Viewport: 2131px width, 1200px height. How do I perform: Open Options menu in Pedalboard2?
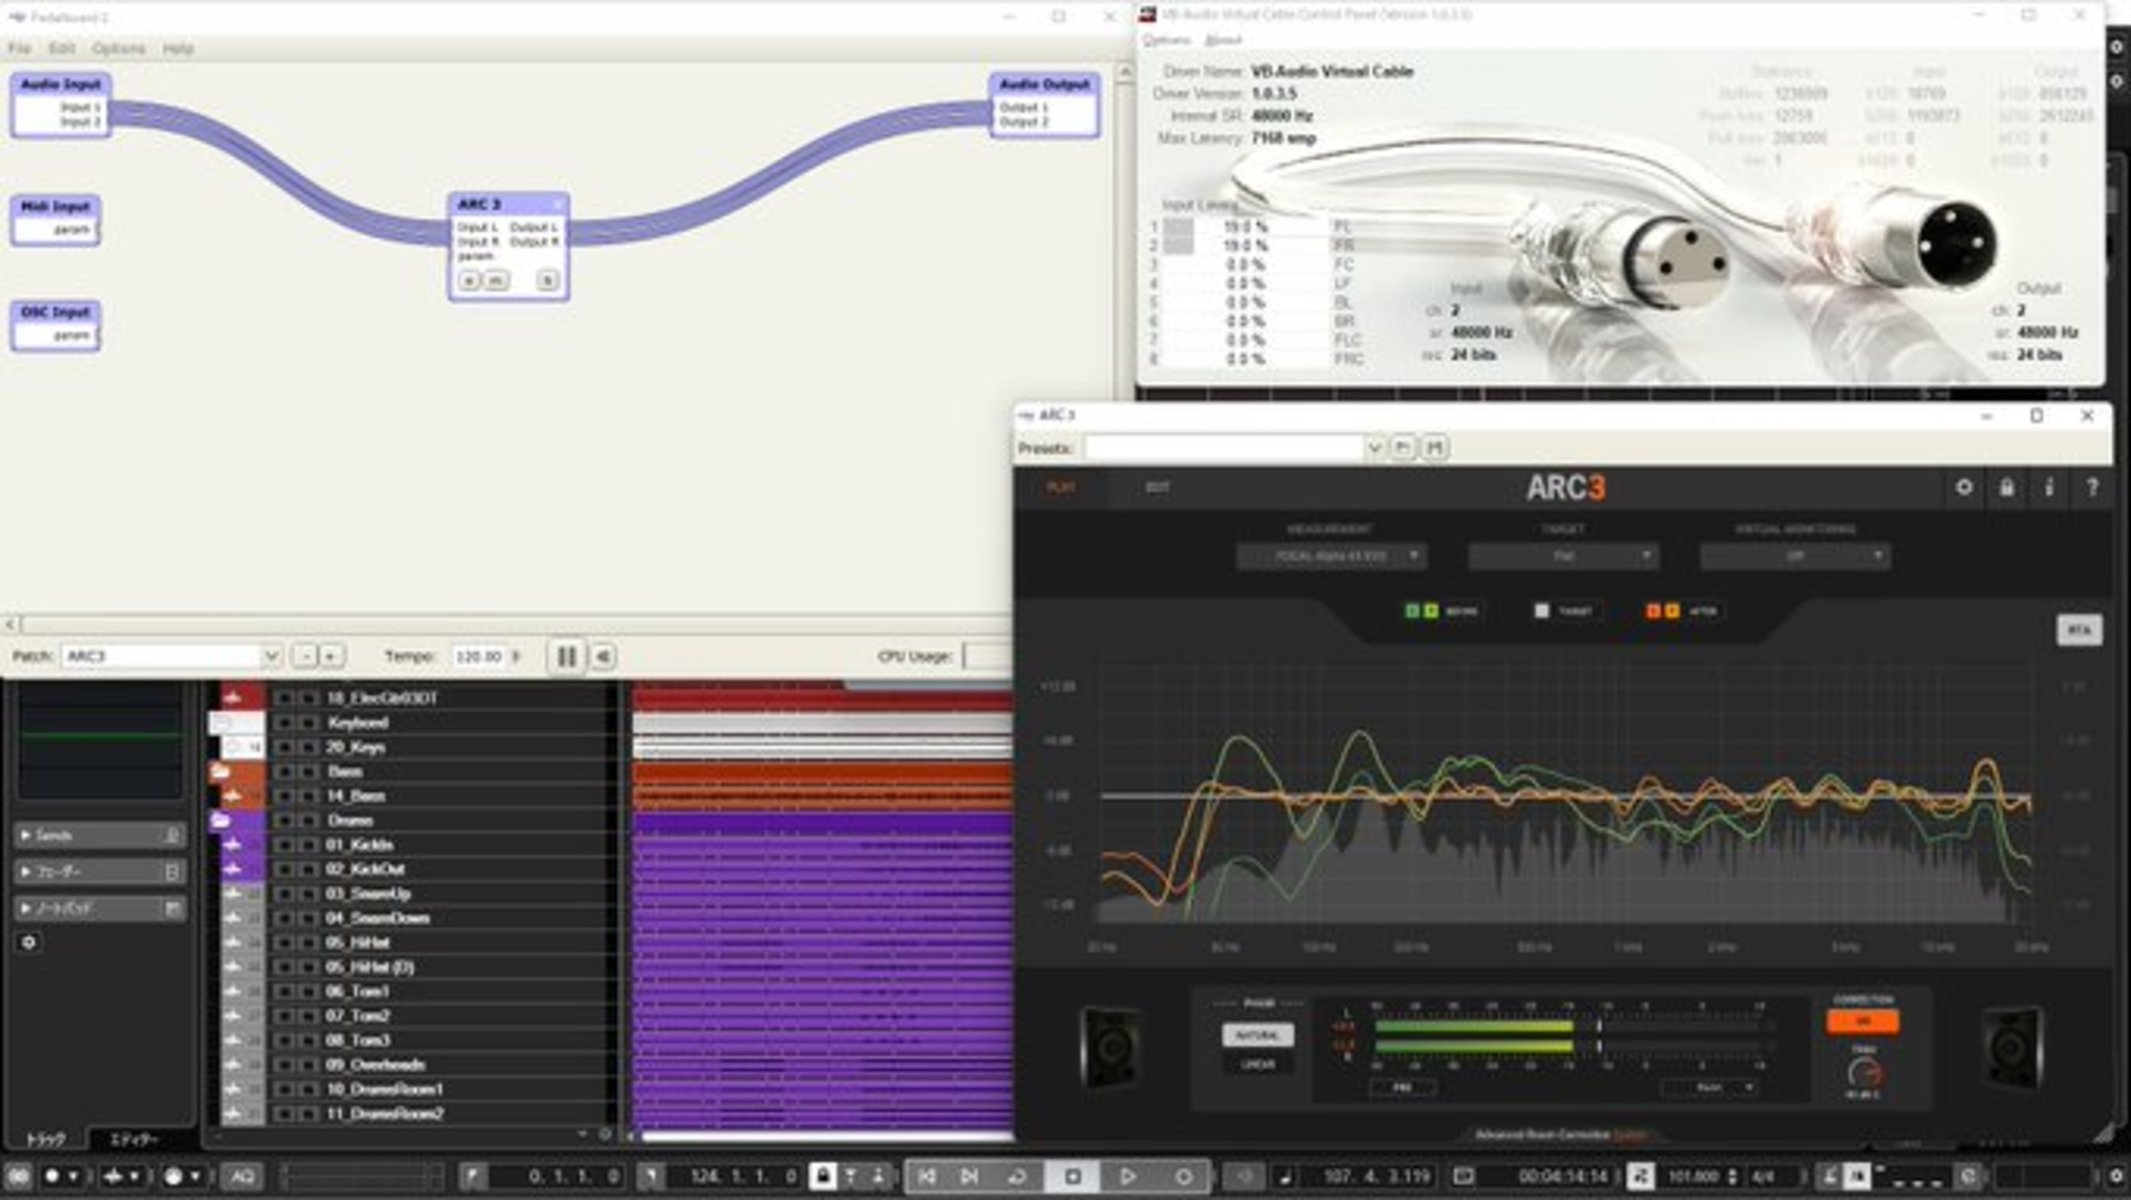(118, 48)
